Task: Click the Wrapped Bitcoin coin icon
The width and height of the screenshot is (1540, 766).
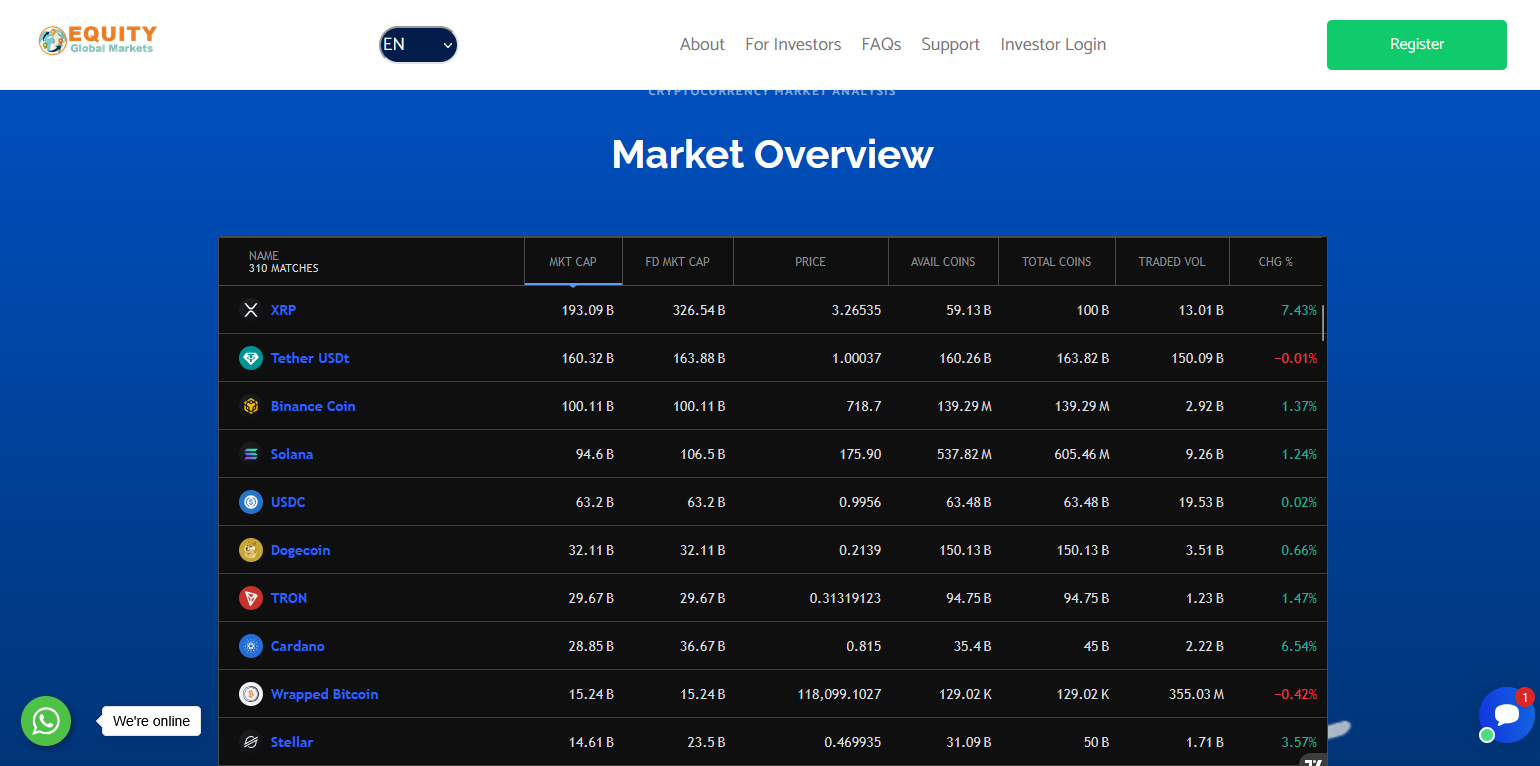Action: tap(251, 694)
